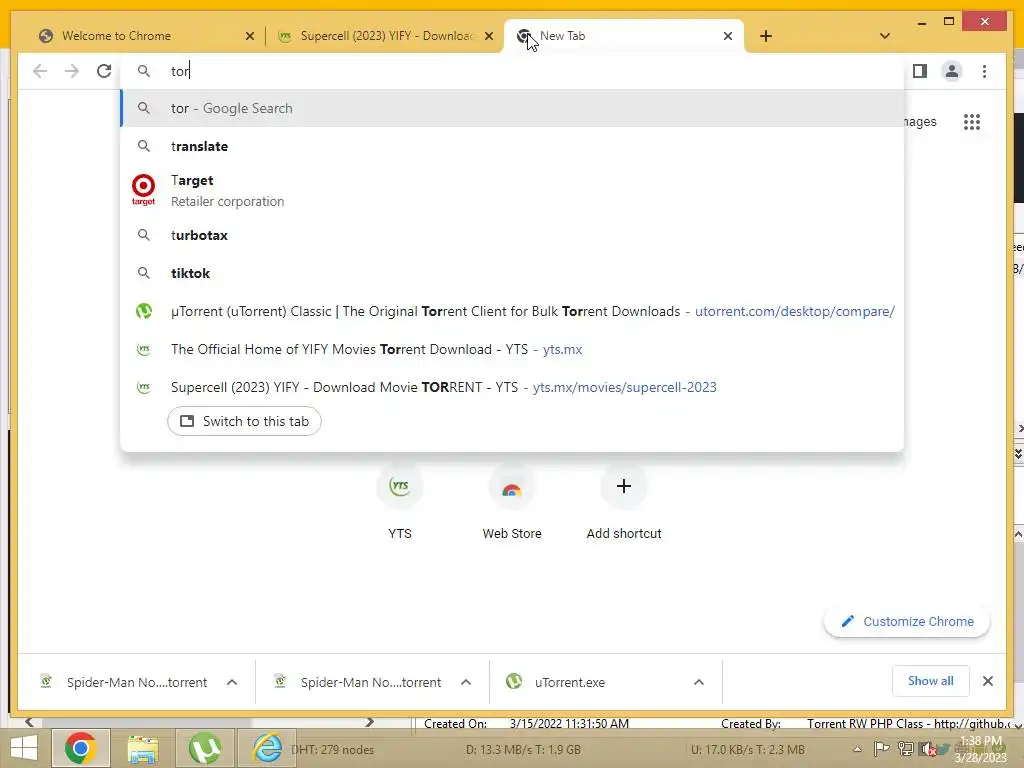Viewport: 1024px width, 768px height.
Task: Open the uTorrent.exe download
Action: coord(558,682)
